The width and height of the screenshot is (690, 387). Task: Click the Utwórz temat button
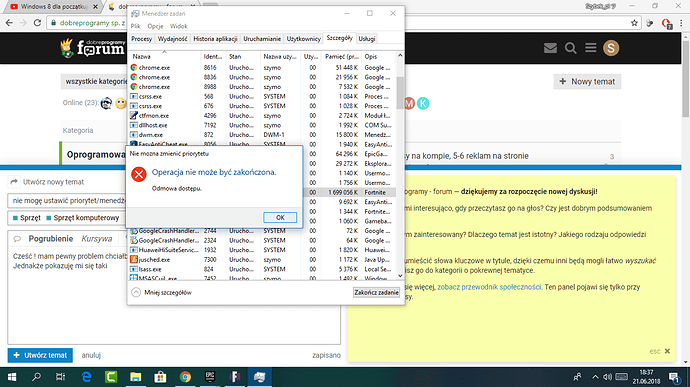(x=40, y=355)
